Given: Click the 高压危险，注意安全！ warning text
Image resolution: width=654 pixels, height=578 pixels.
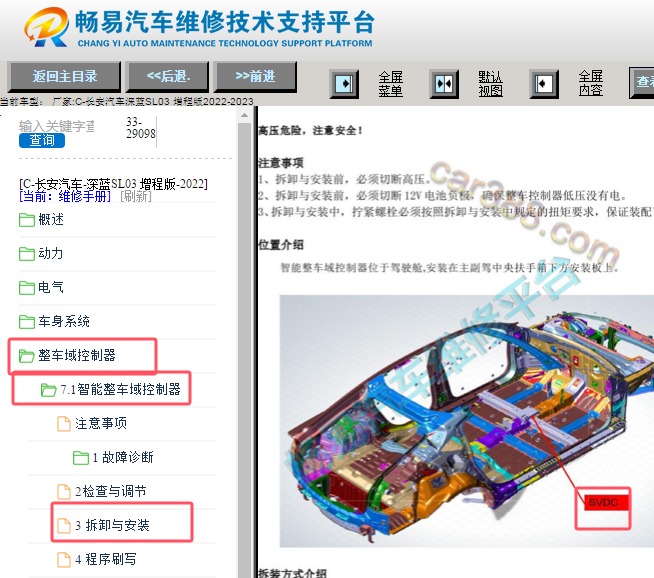Looking at the screenshot, I should (311, 131).
